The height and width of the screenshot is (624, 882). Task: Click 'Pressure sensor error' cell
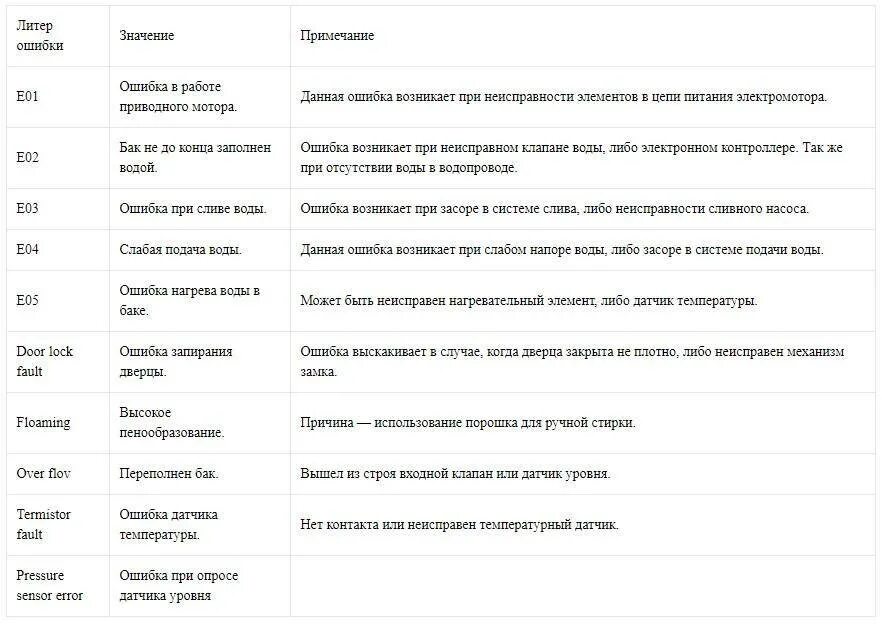(58, 586)
